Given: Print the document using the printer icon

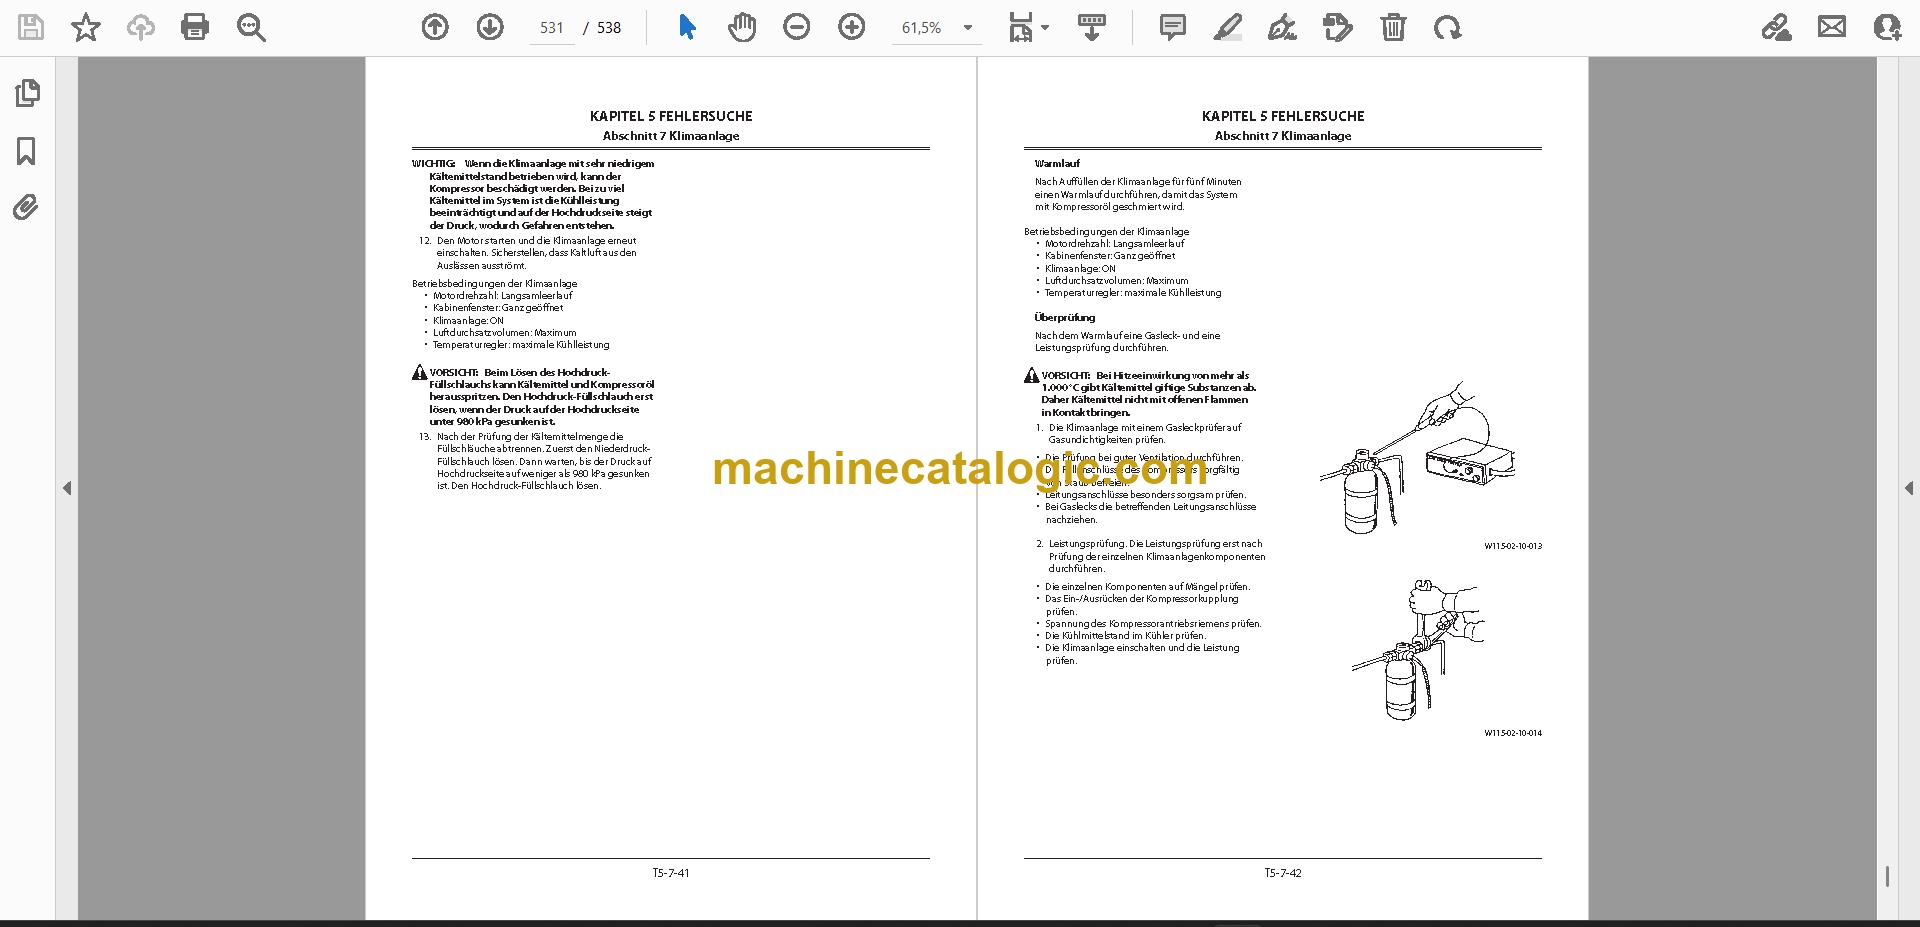Looking at the screenshot, I should 195,27.
